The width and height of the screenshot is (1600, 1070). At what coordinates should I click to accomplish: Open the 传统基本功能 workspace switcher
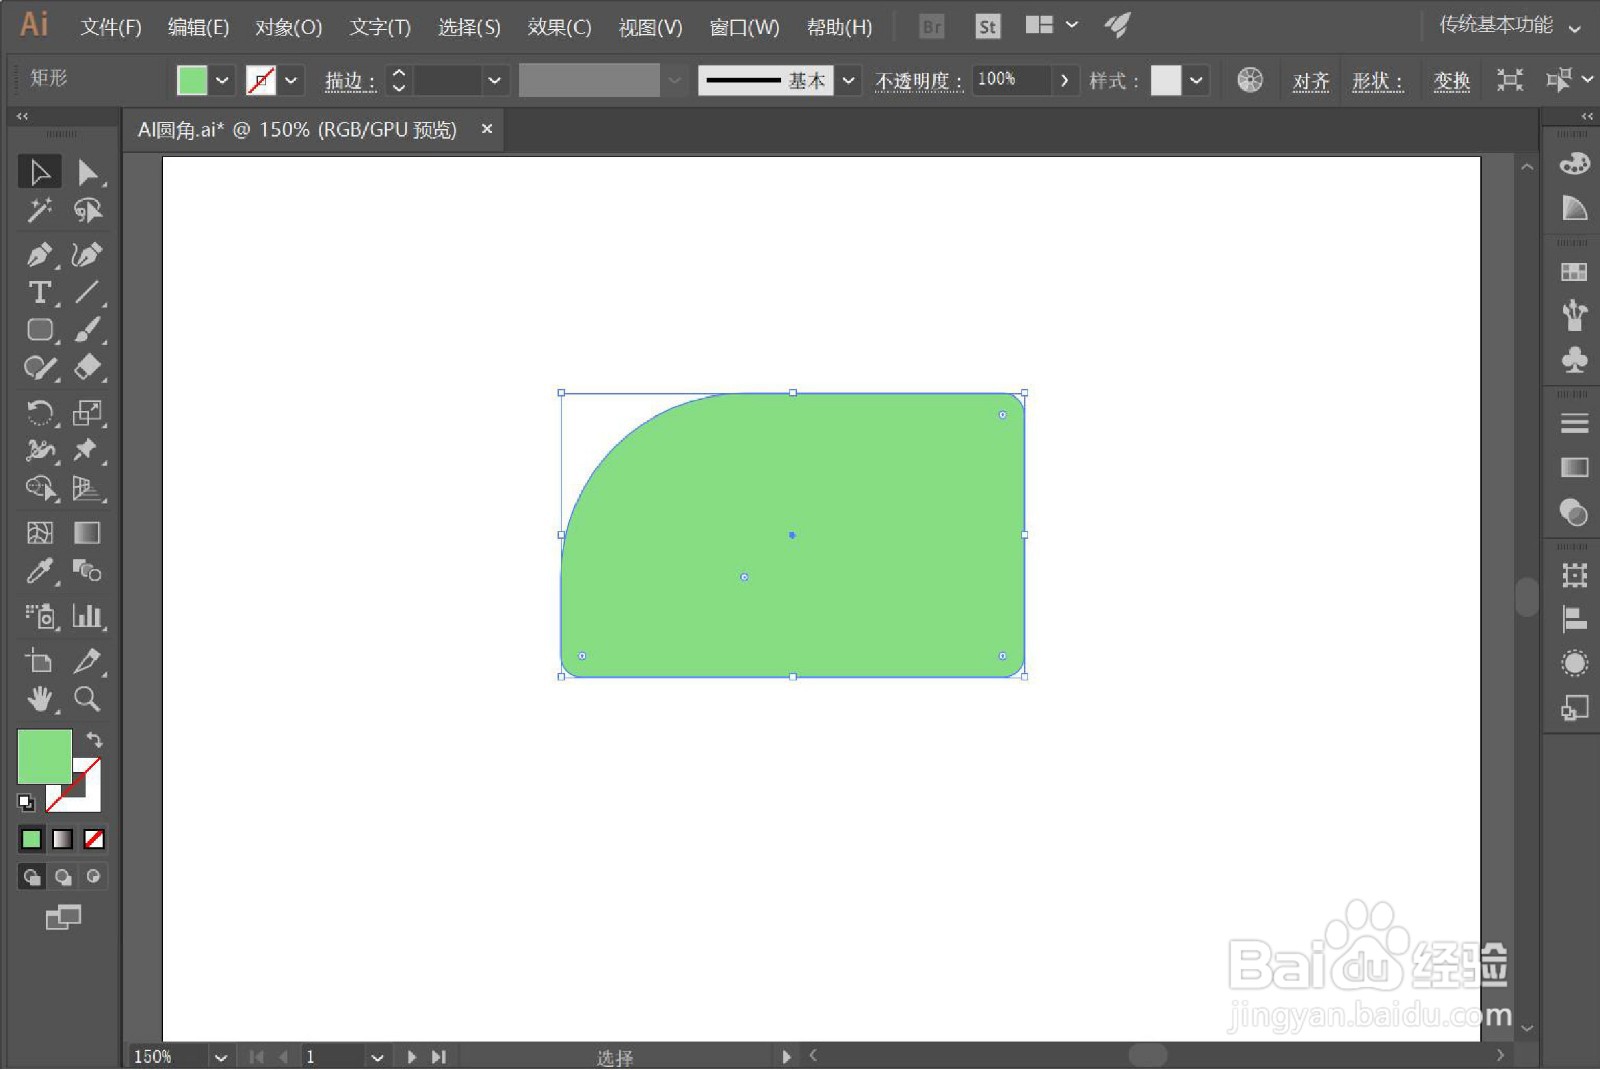point(1510,26)
